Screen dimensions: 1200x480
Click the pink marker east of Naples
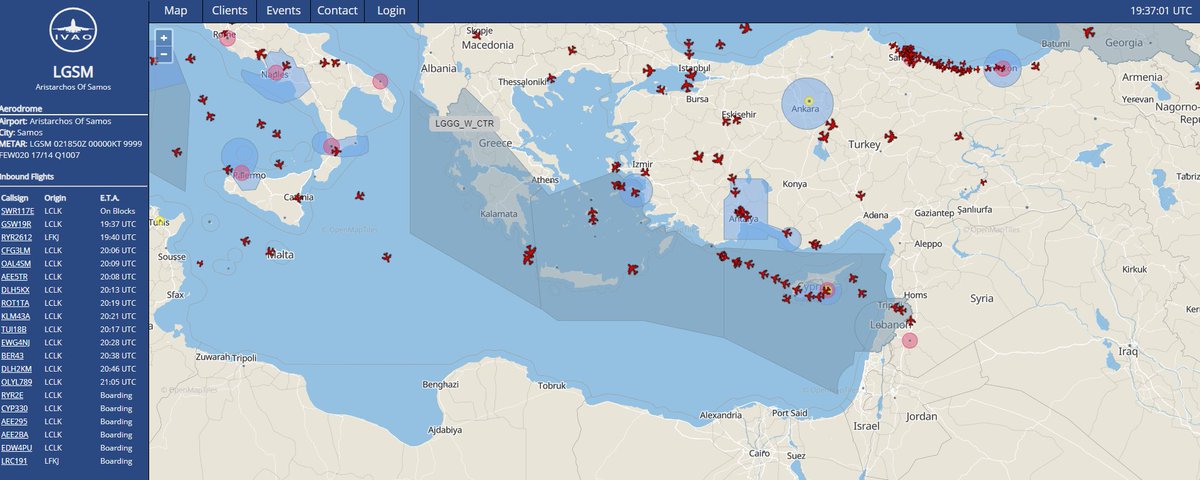click(379, 81)
